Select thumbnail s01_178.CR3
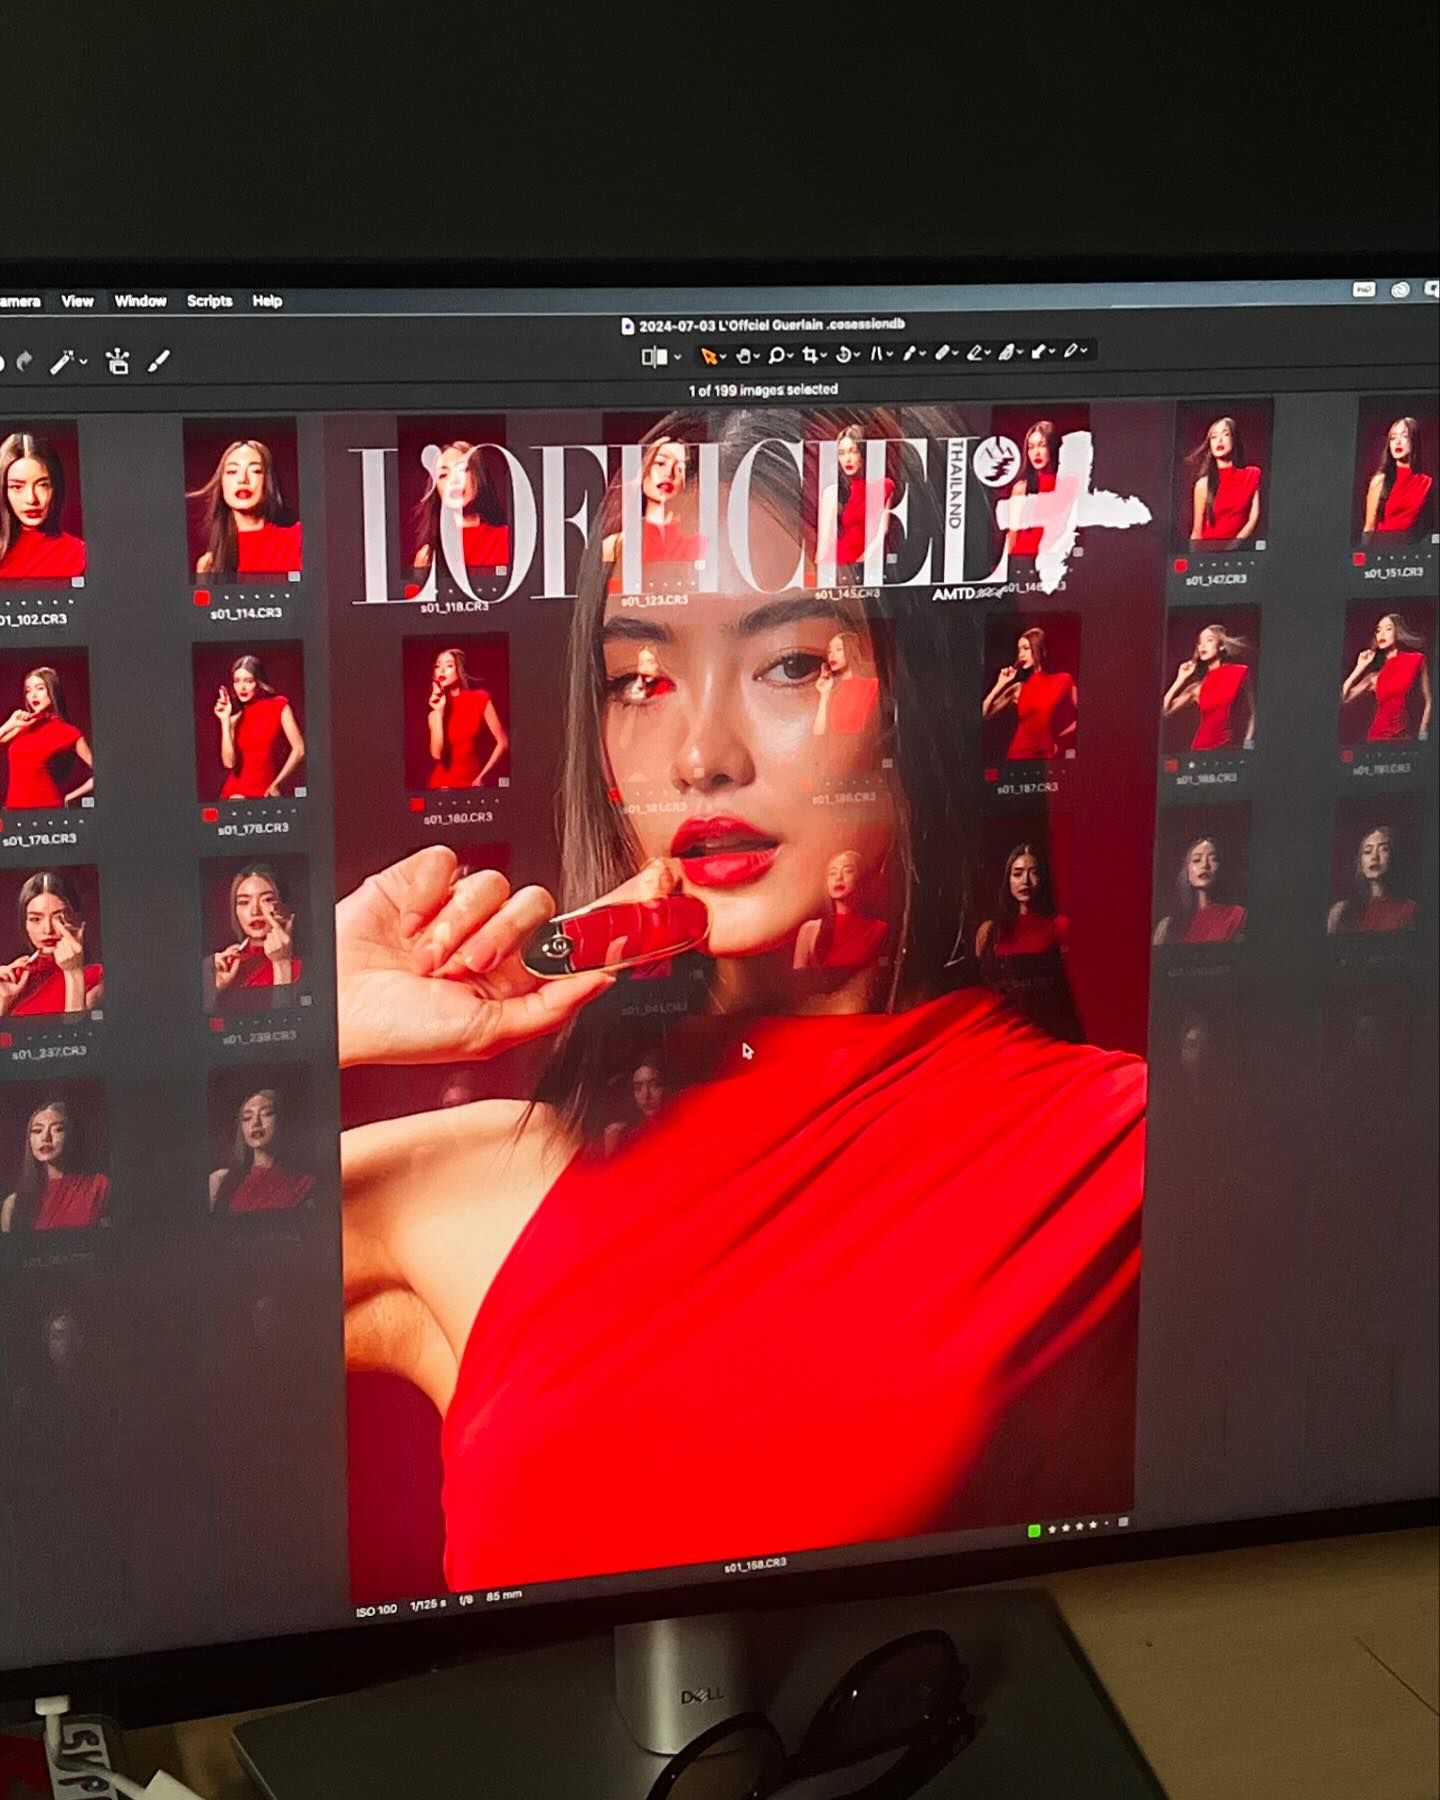This screenshot has height=1800, width=1440. coord(250,722)
